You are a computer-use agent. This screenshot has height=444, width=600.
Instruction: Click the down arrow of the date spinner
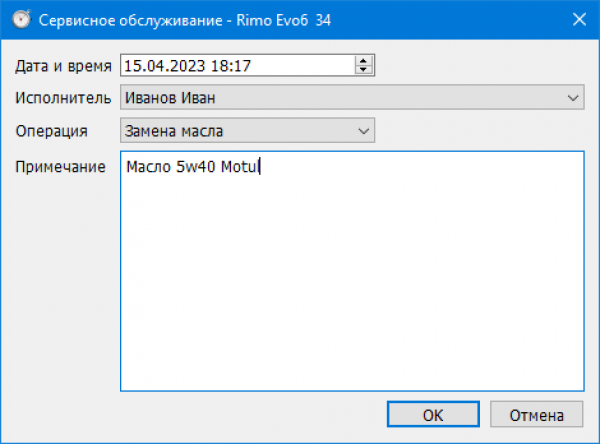(x=363, y=71)
